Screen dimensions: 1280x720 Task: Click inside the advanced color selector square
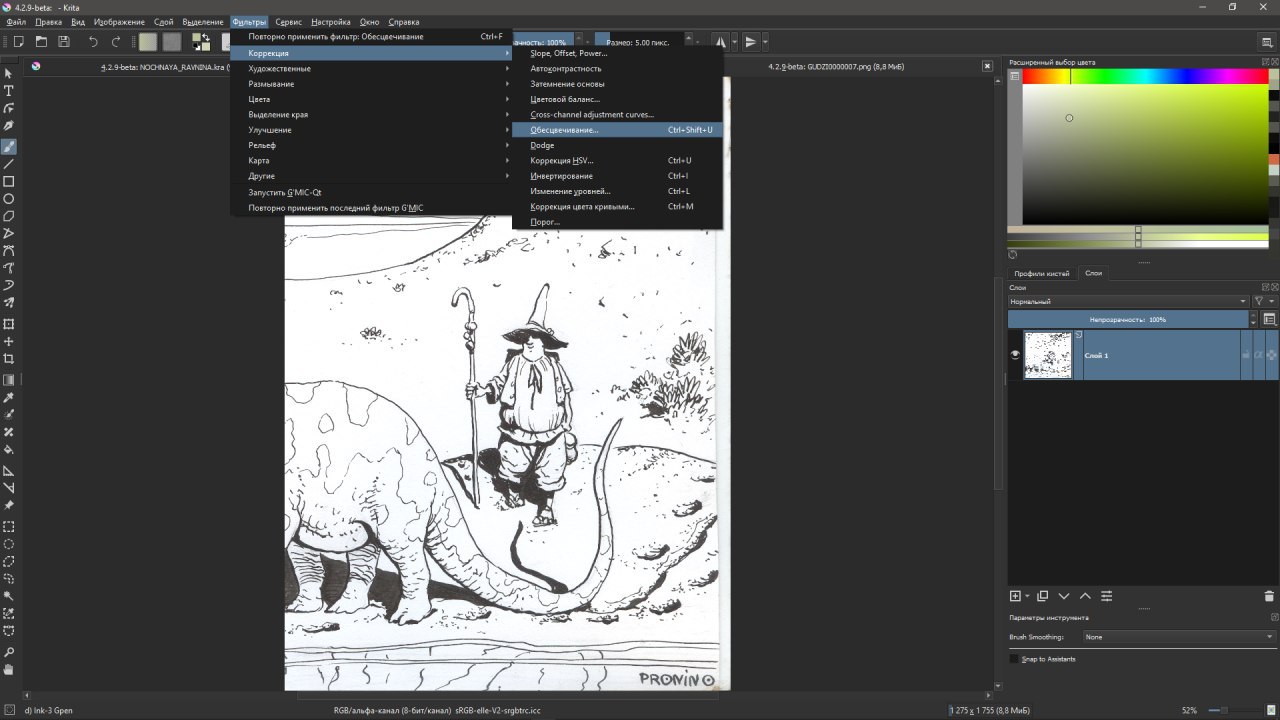1145,154
